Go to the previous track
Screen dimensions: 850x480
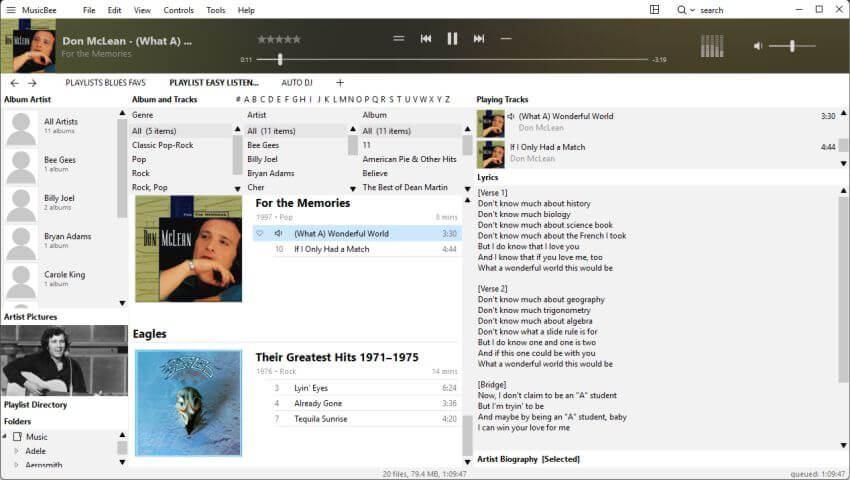pos(426,38)
